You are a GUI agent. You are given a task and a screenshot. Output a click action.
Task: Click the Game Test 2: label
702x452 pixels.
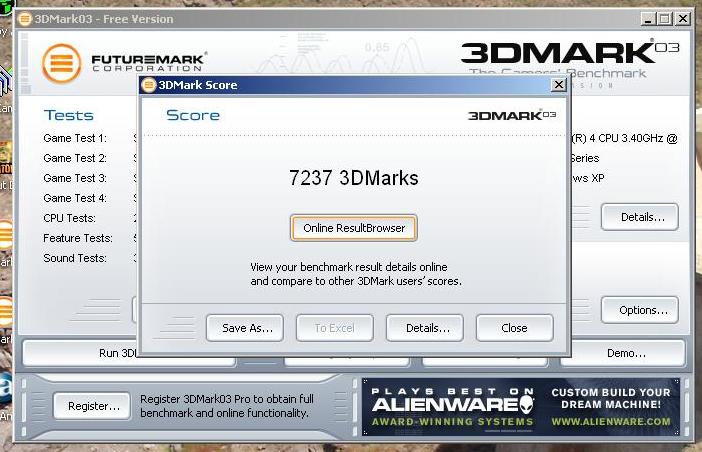(75, 158)
